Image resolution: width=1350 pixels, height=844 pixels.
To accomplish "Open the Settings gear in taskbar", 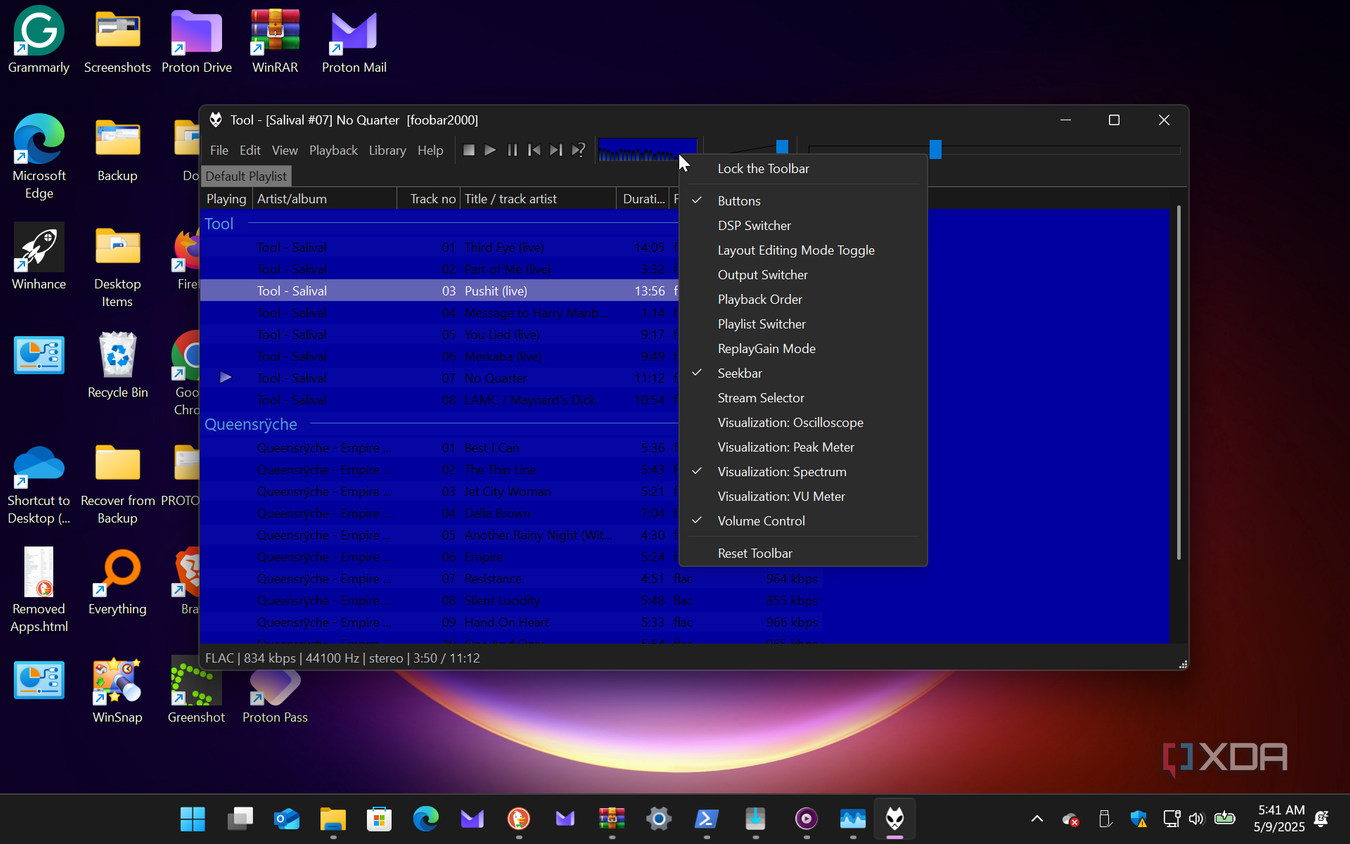I will point(658,819).
